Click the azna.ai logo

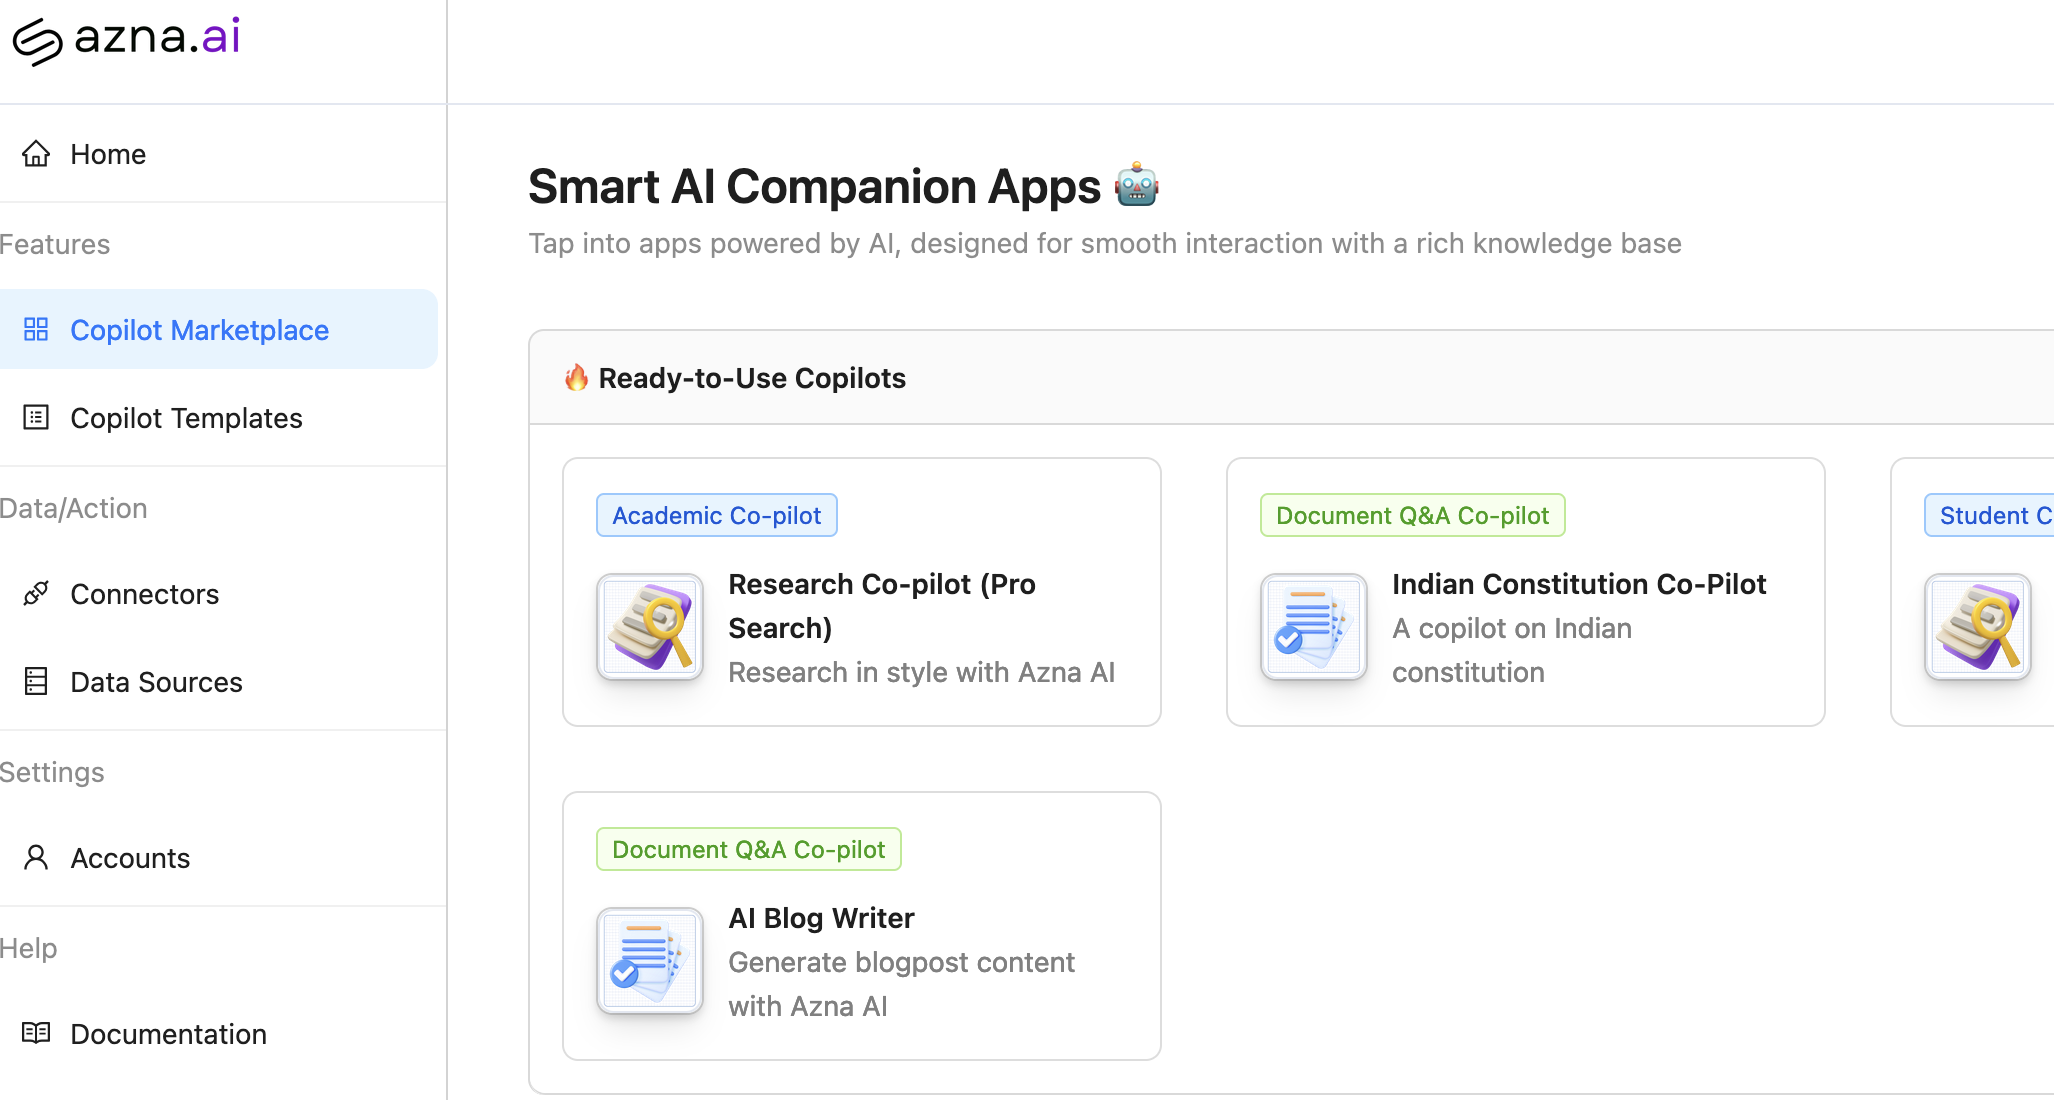[126, 40]
